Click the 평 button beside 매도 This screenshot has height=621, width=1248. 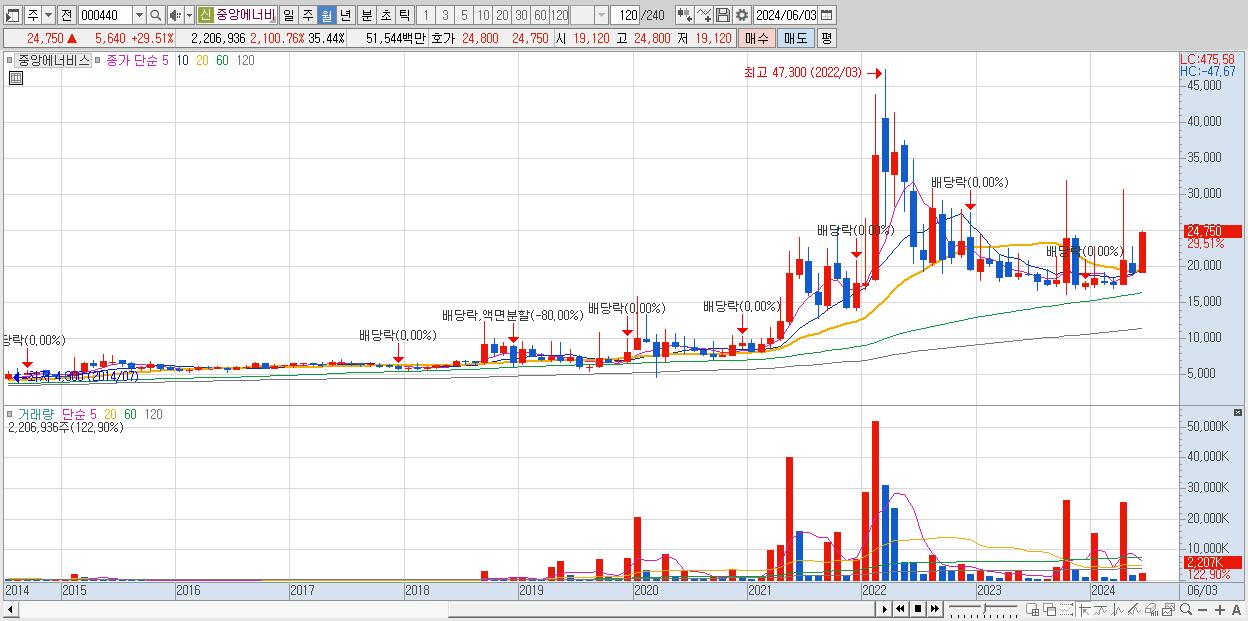(826, 38)
